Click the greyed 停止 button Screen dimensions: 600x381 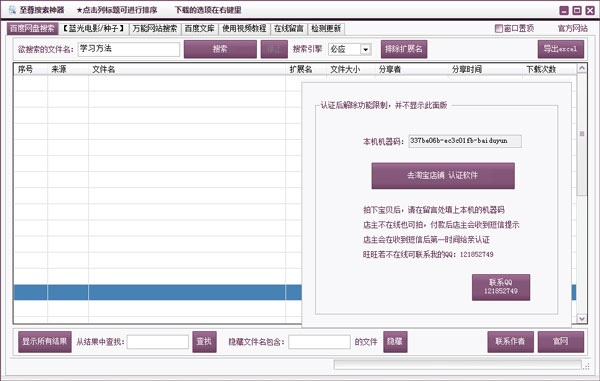pyautogui.click(x=274, y=49)
